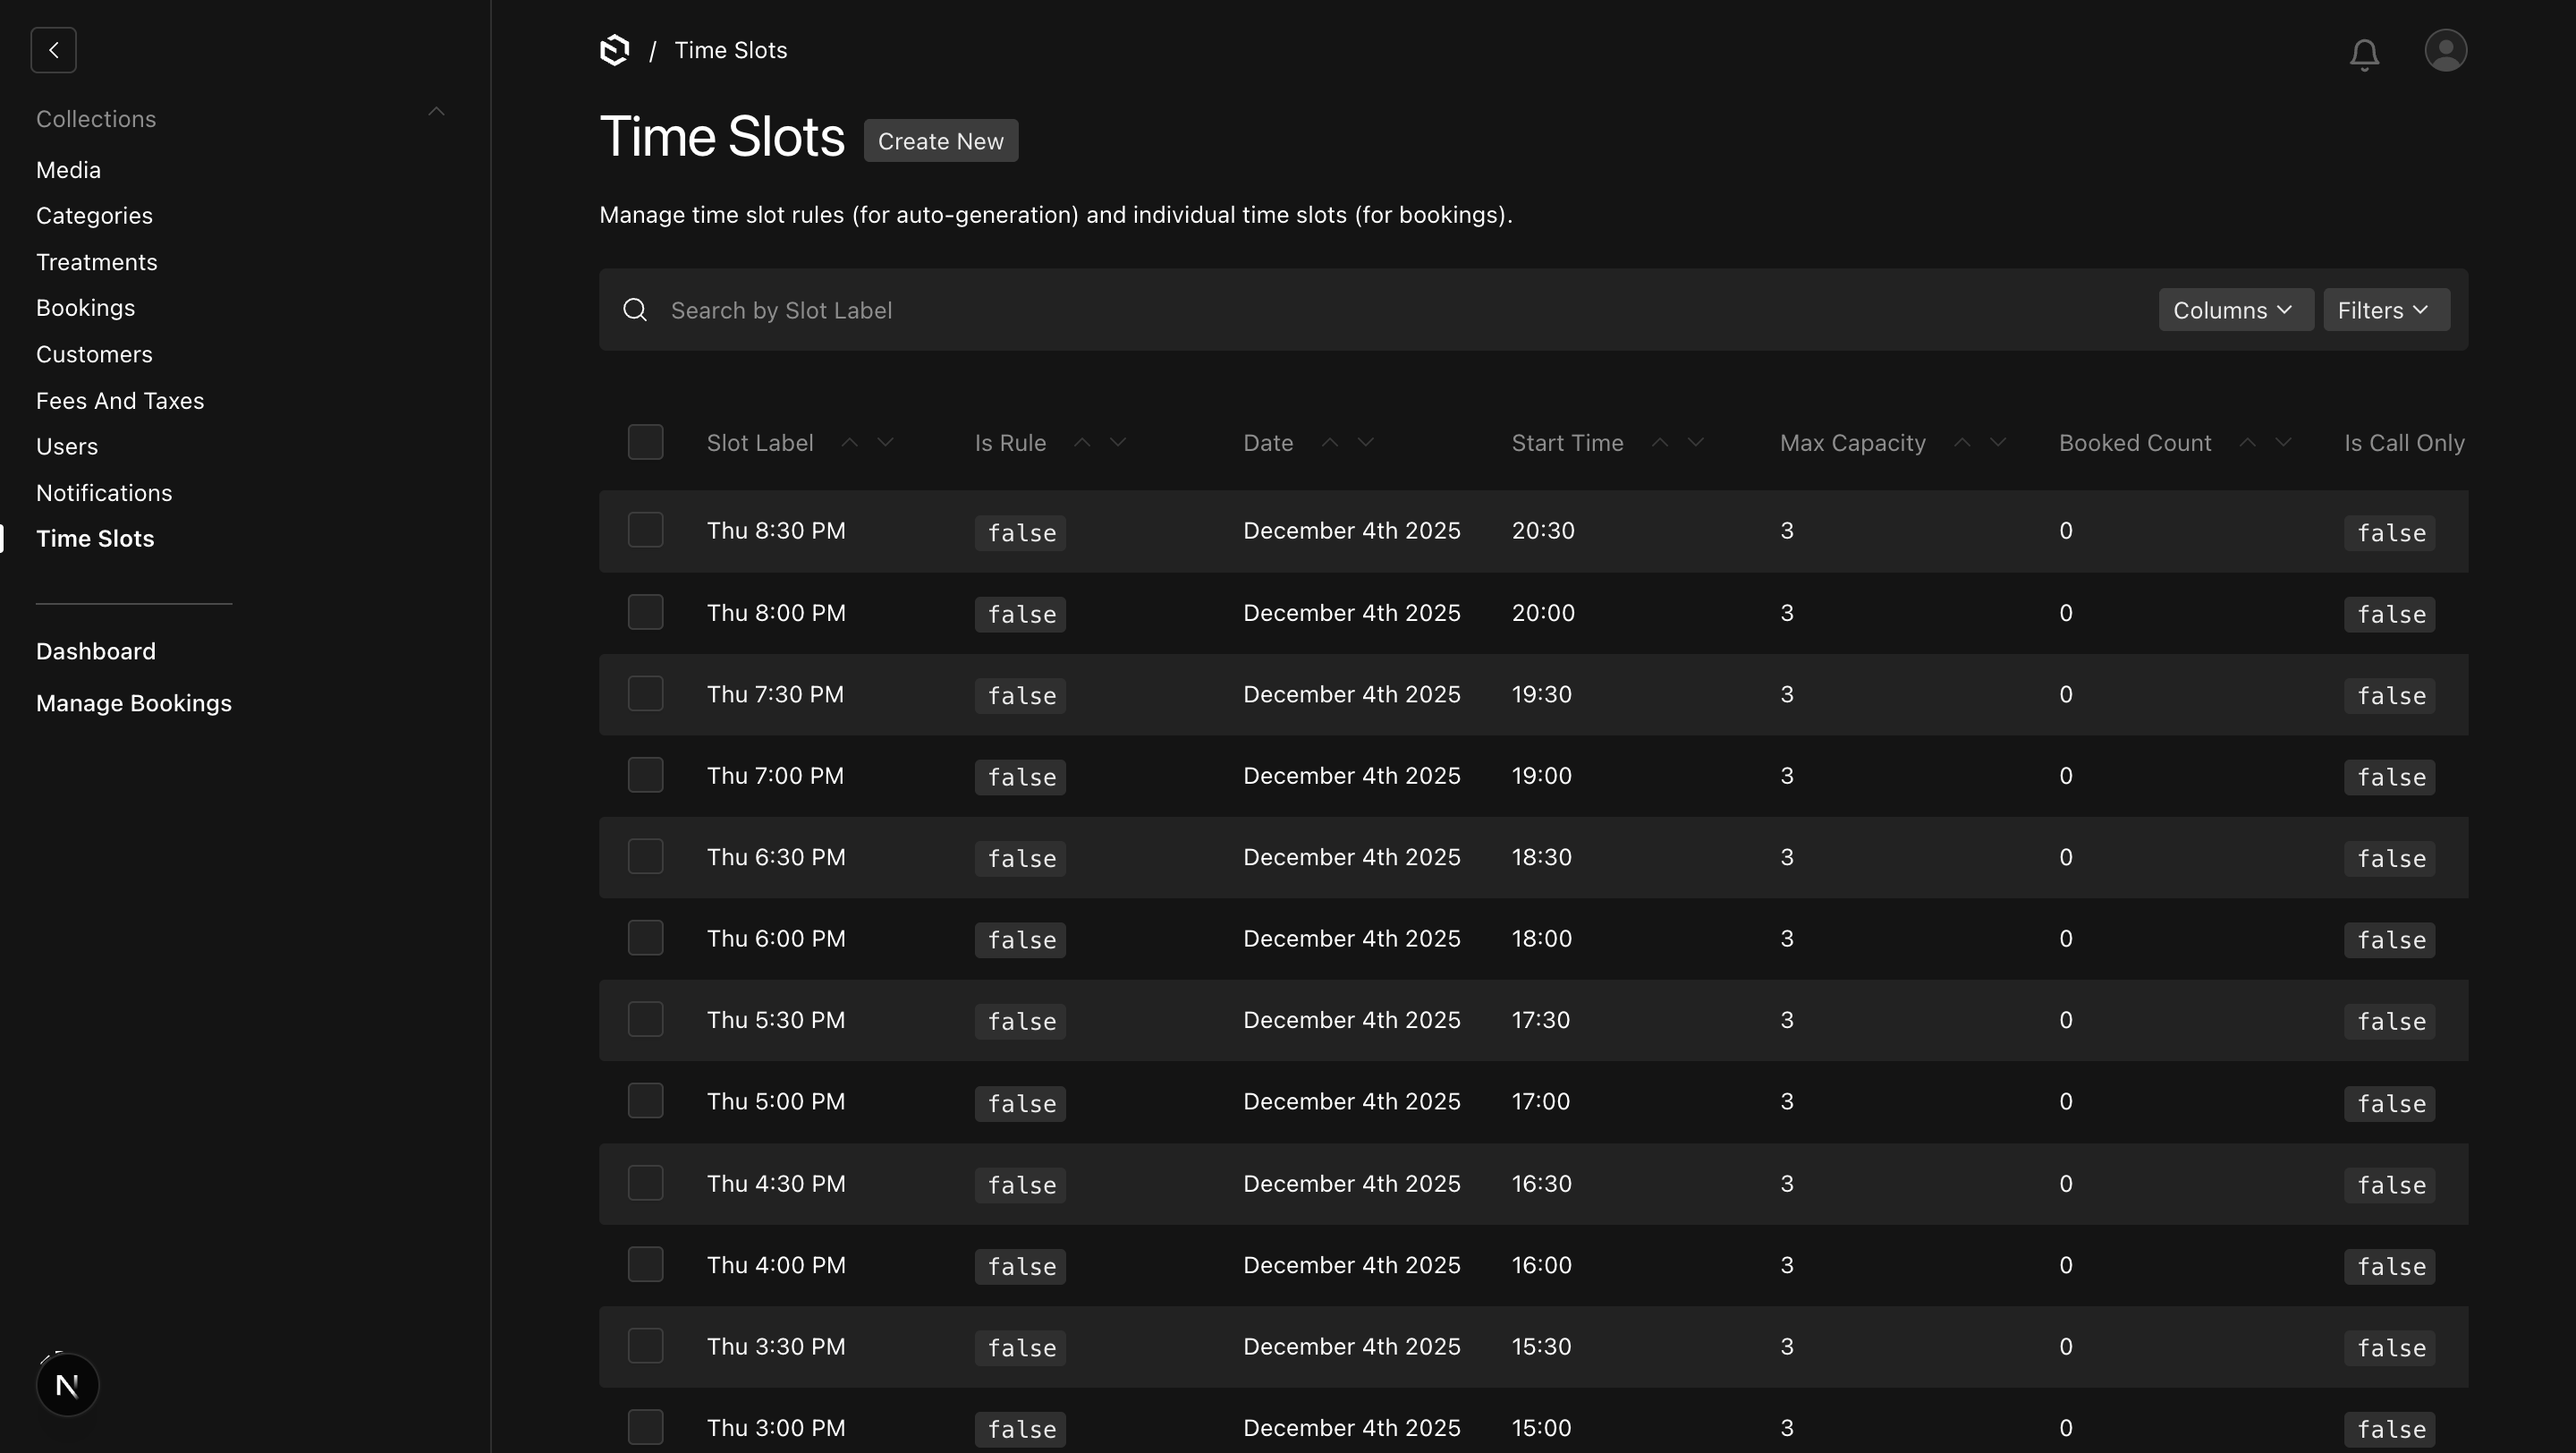Sort Start Time ascending with the up arrow

click(1658, 441)
